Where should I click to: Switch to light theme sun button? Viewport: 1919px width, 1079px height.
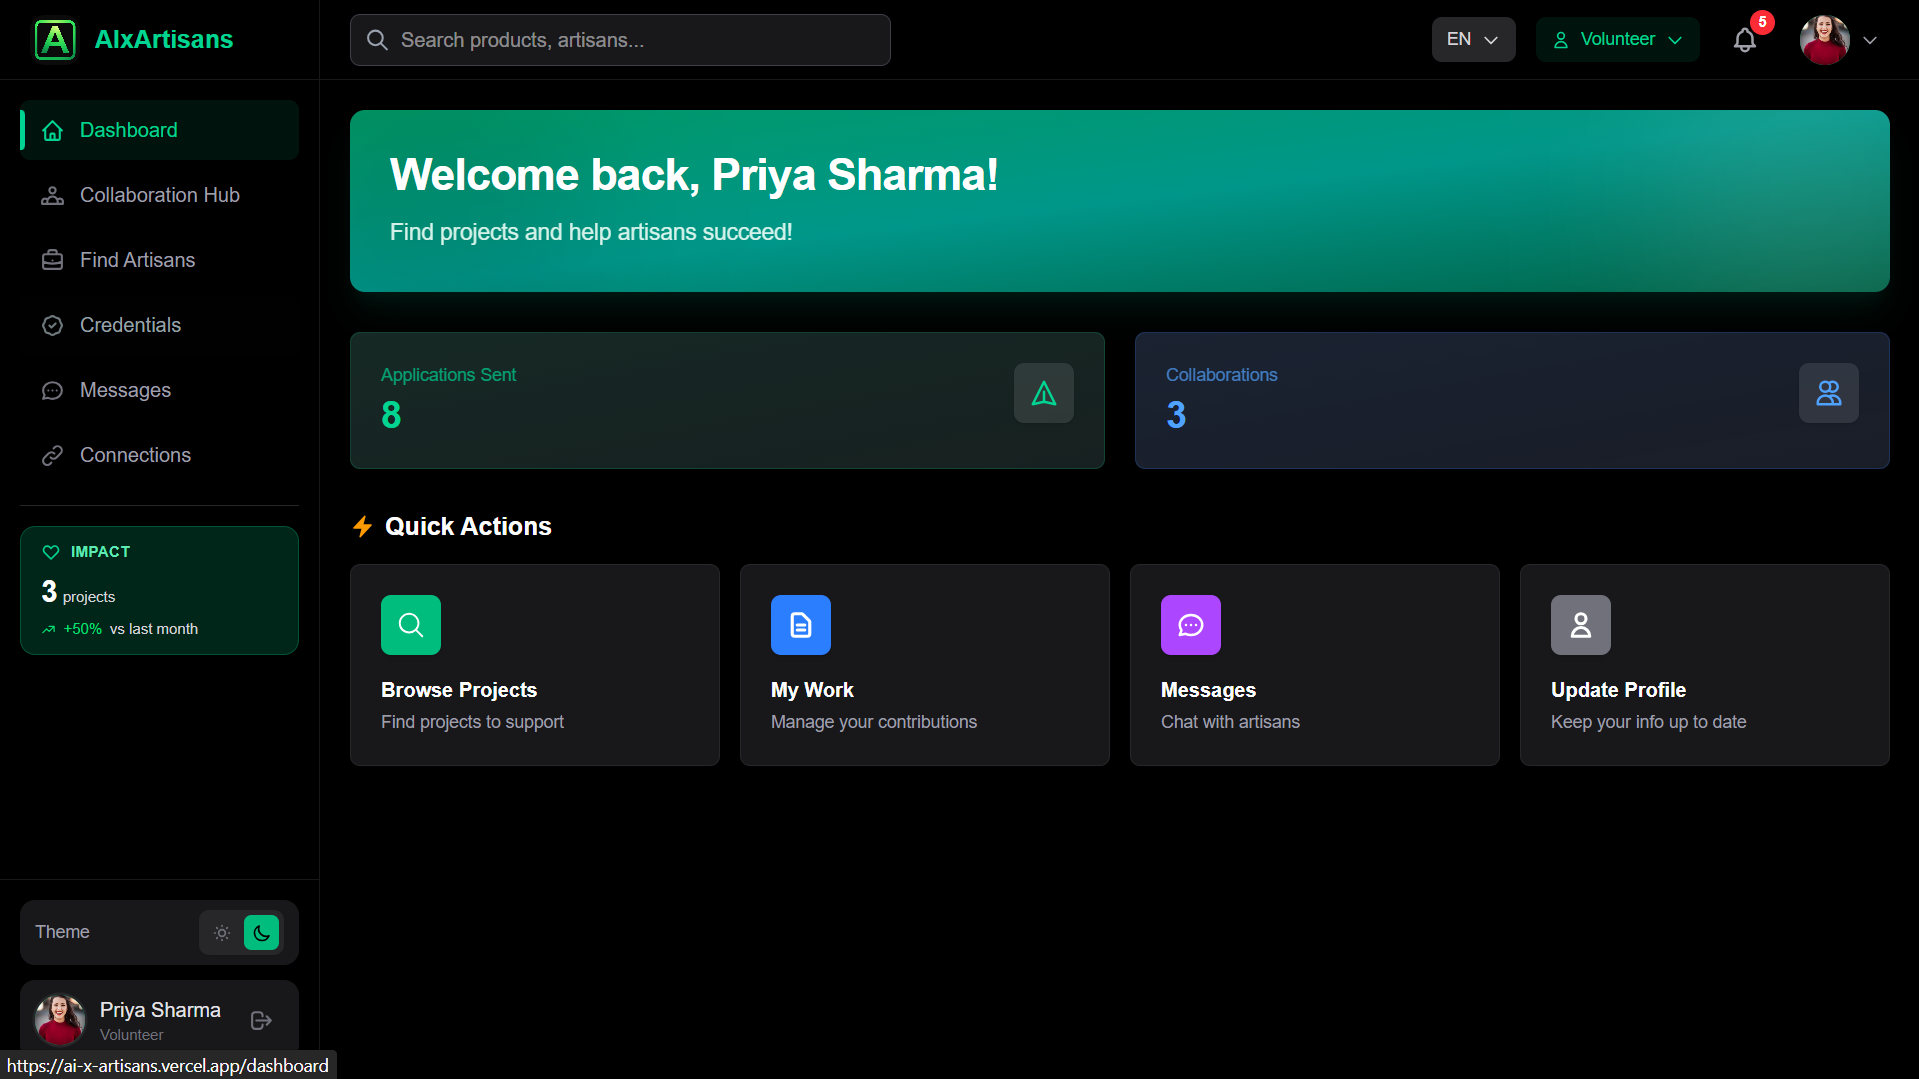[x=222, y=933]
